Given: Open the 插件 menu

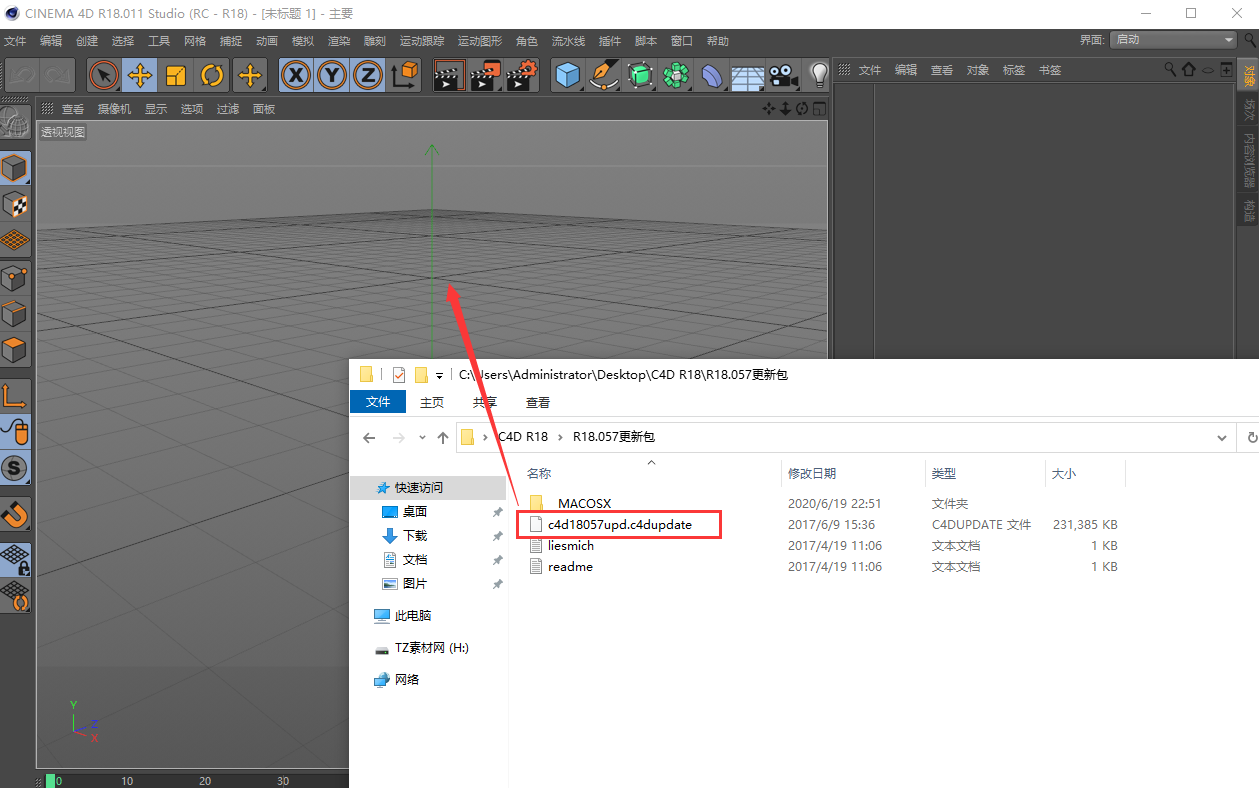Looking at the screenshot, I should (x=610, y=41).
